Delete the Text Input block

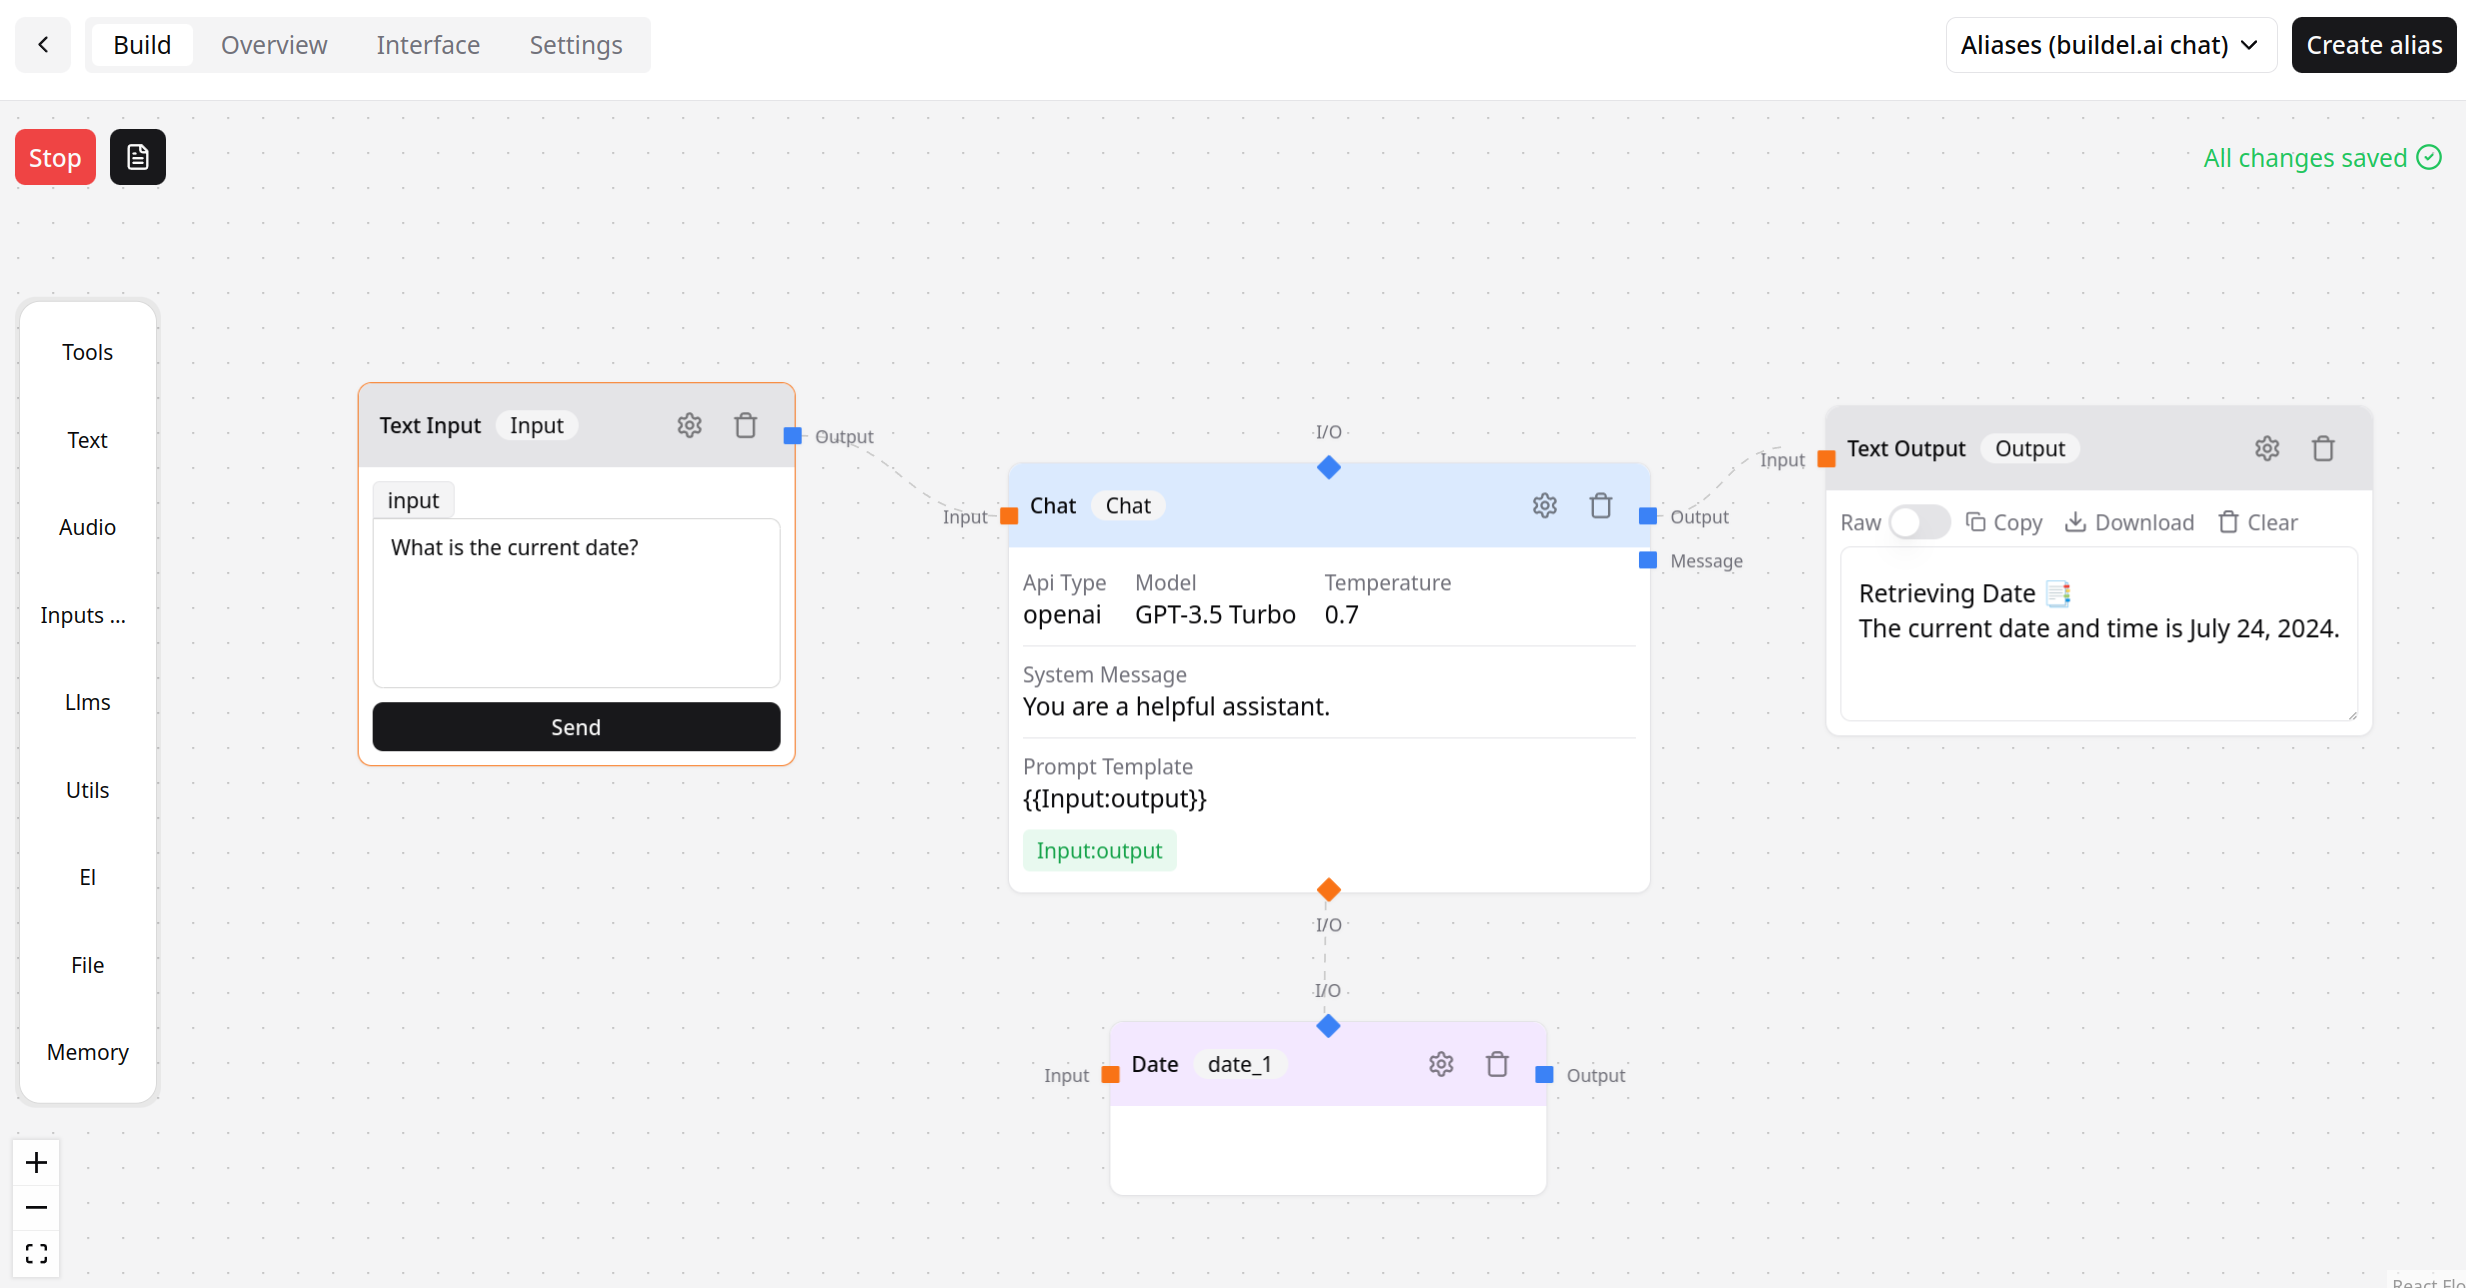(745, 425)
